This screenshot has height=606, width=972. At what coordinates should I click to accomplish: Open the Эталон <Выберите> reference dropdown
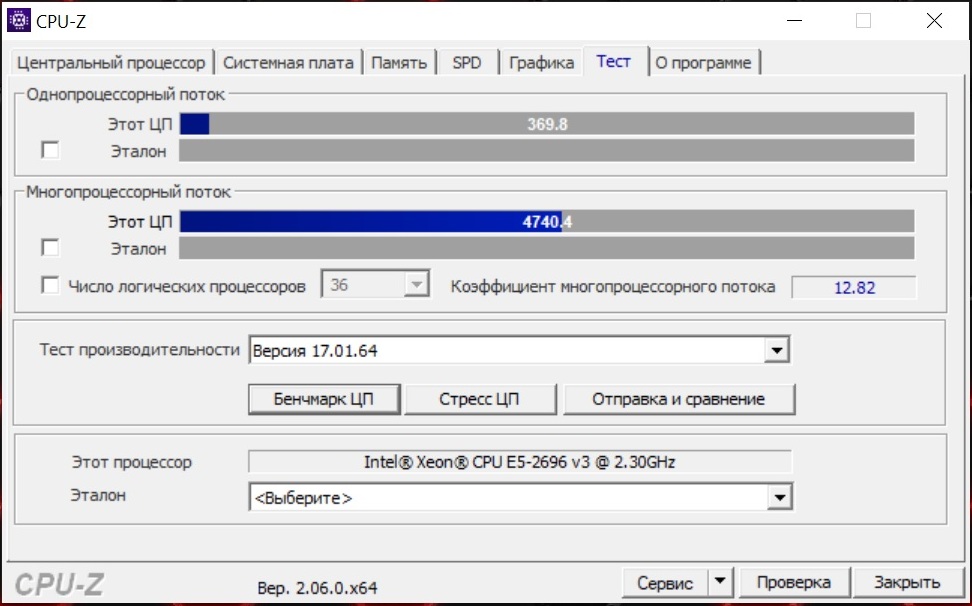(521, 497)
